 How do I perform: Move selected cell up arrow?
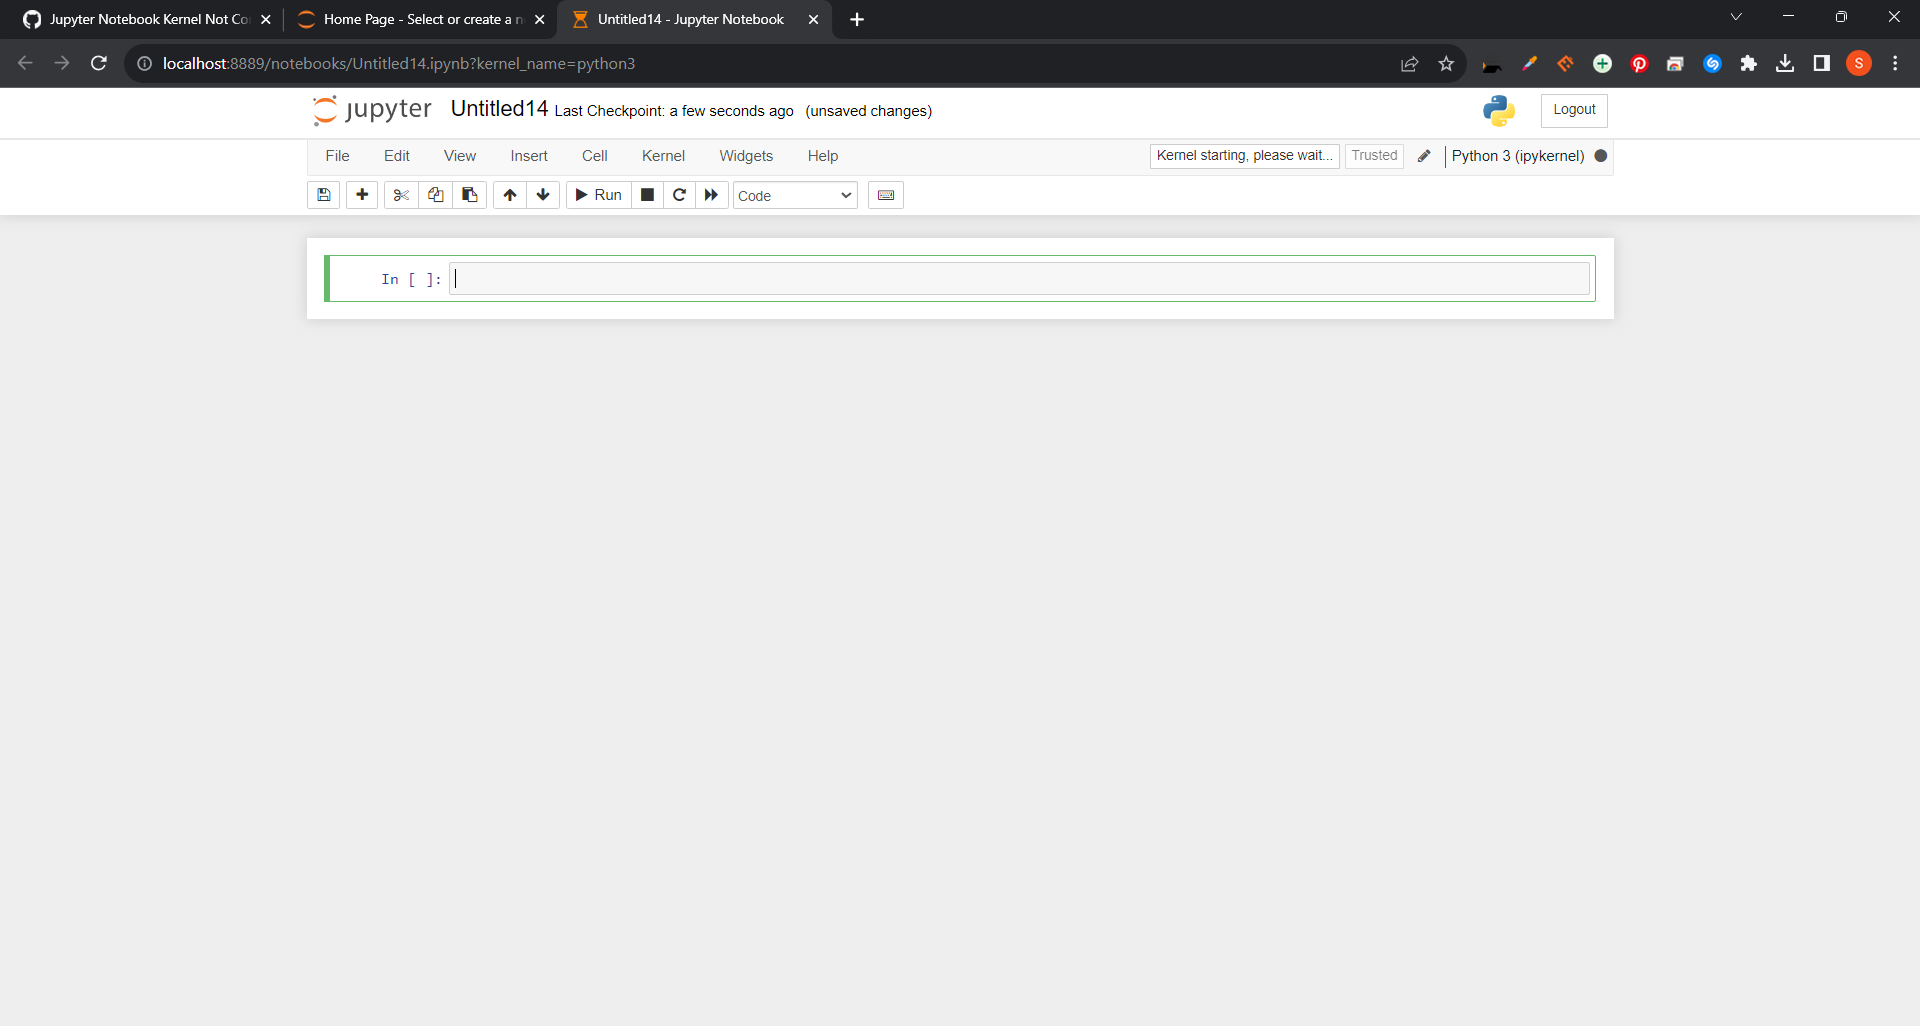coord(510,195)
